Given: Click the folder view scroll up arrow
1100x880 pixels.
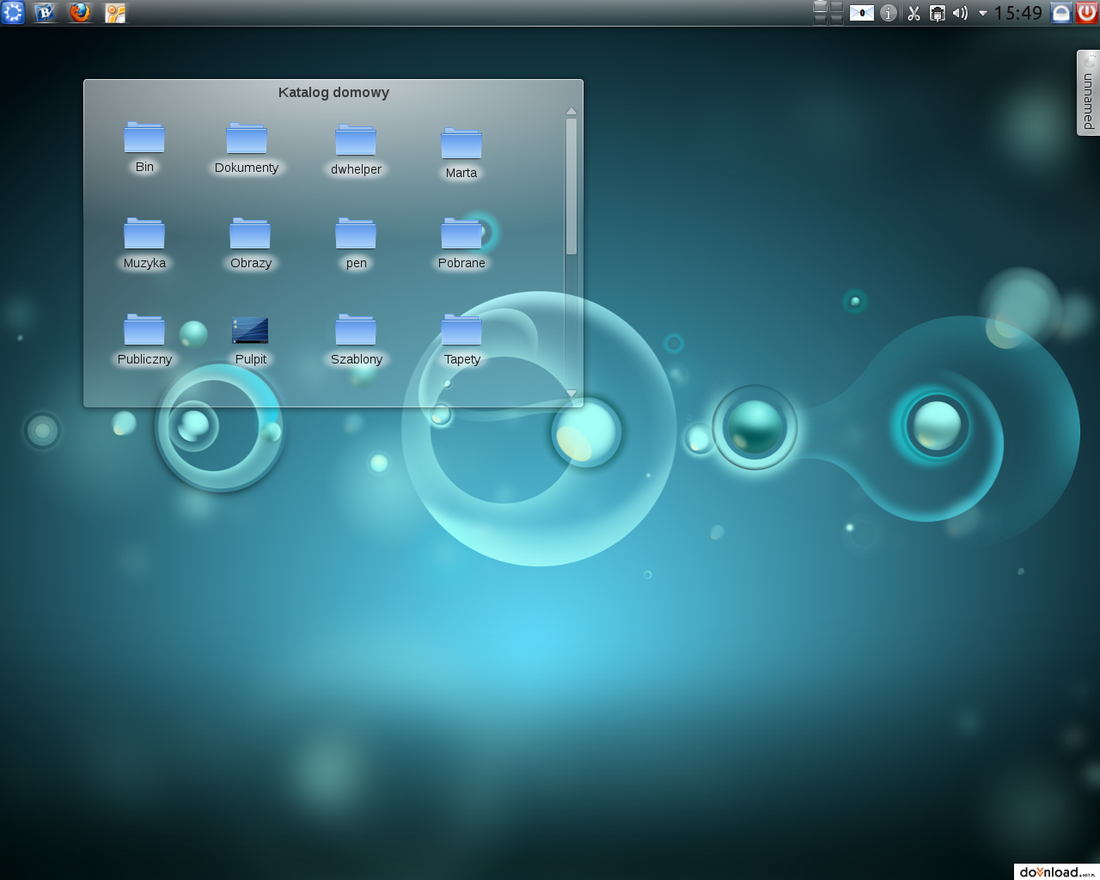Looking at the screenshot, I should click(x=571, y=111).
